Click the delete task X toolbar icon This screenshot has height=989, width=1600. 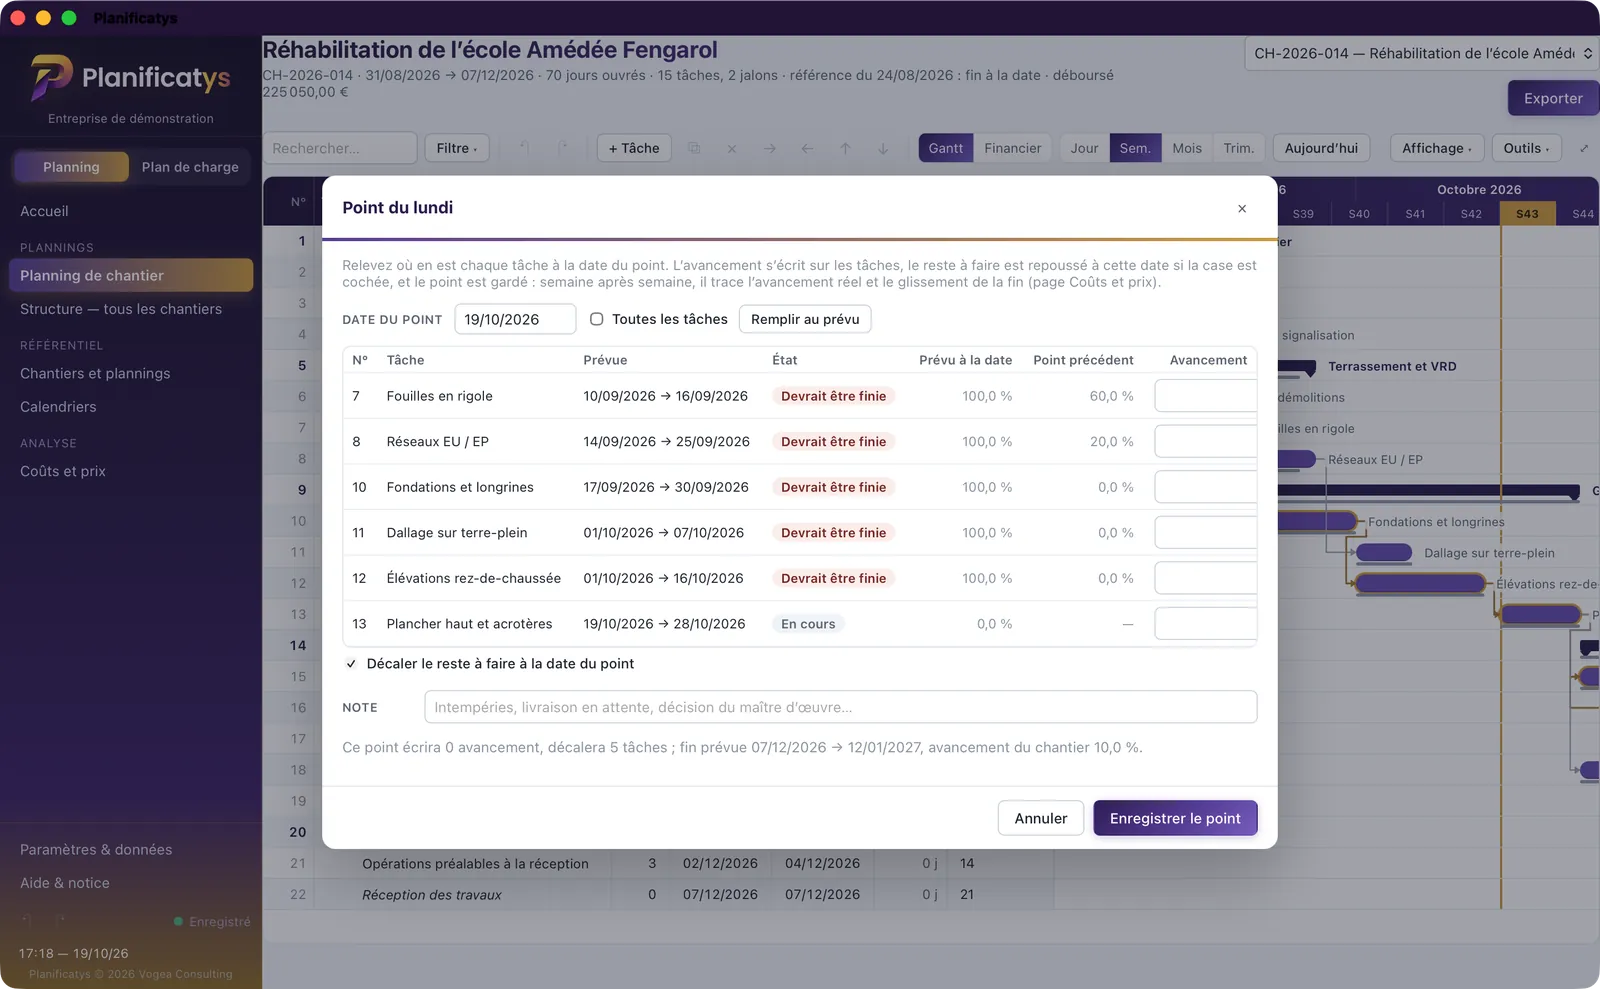click(732, 148)
